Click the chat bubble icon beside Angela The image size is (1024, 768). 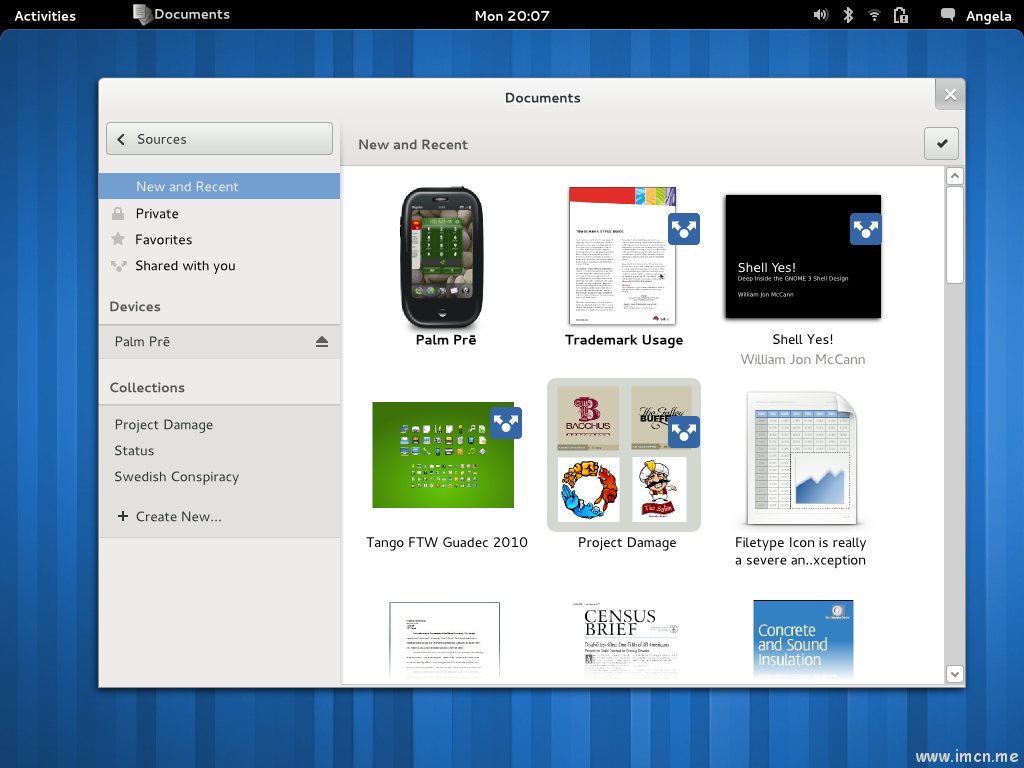pyautogui.click(x=948, y=15)
